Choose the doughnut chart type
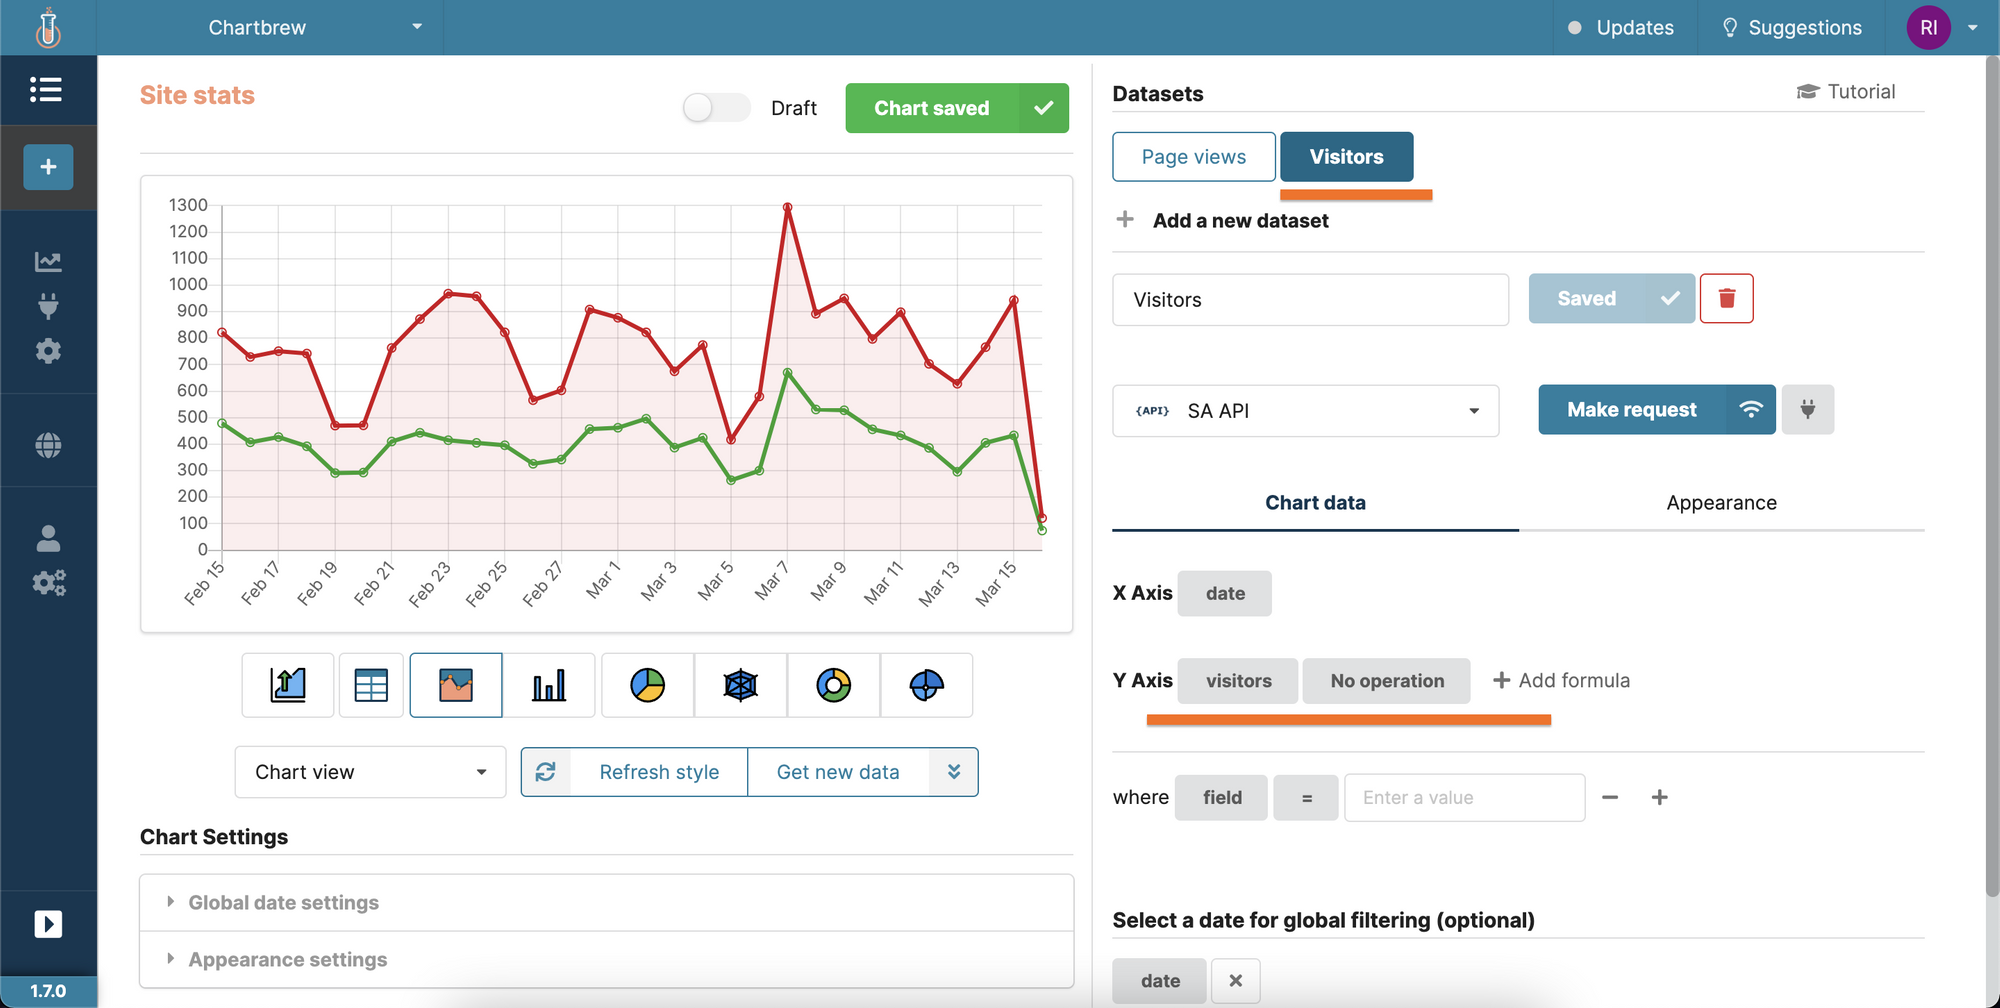The height and width of the screenshot is (1008, 2000). coord(833,685)
